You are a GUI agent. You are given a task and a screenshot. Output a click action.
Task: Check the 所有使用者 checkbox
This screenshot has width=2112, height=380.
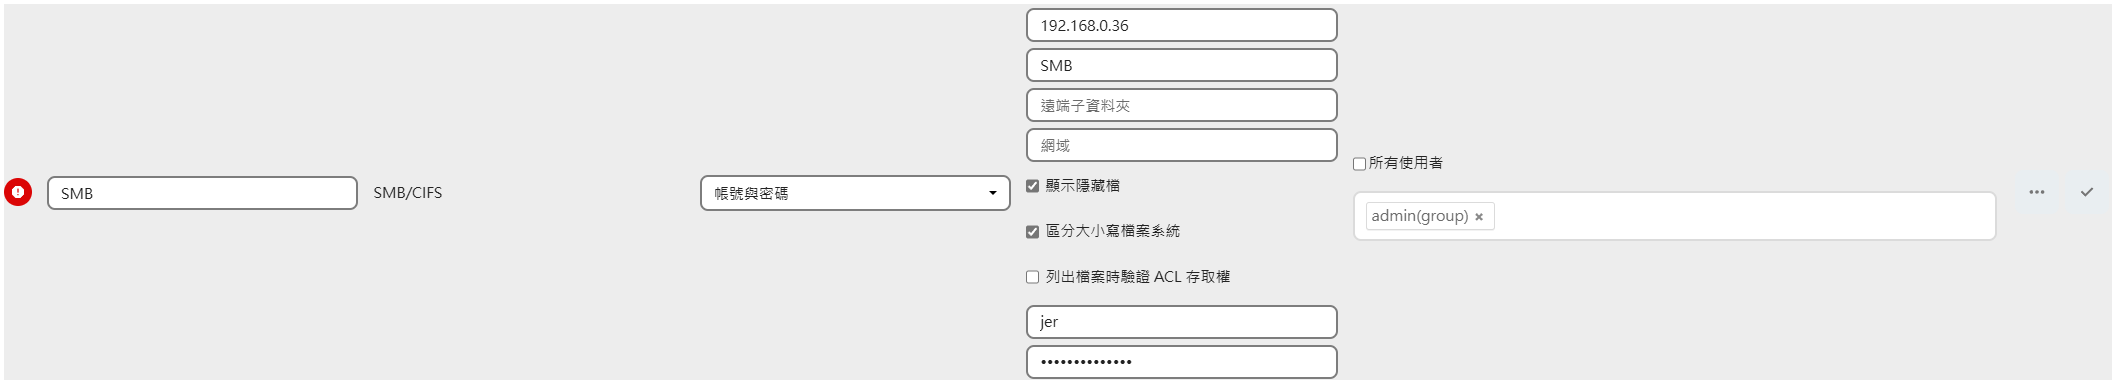click(1360, 164)
